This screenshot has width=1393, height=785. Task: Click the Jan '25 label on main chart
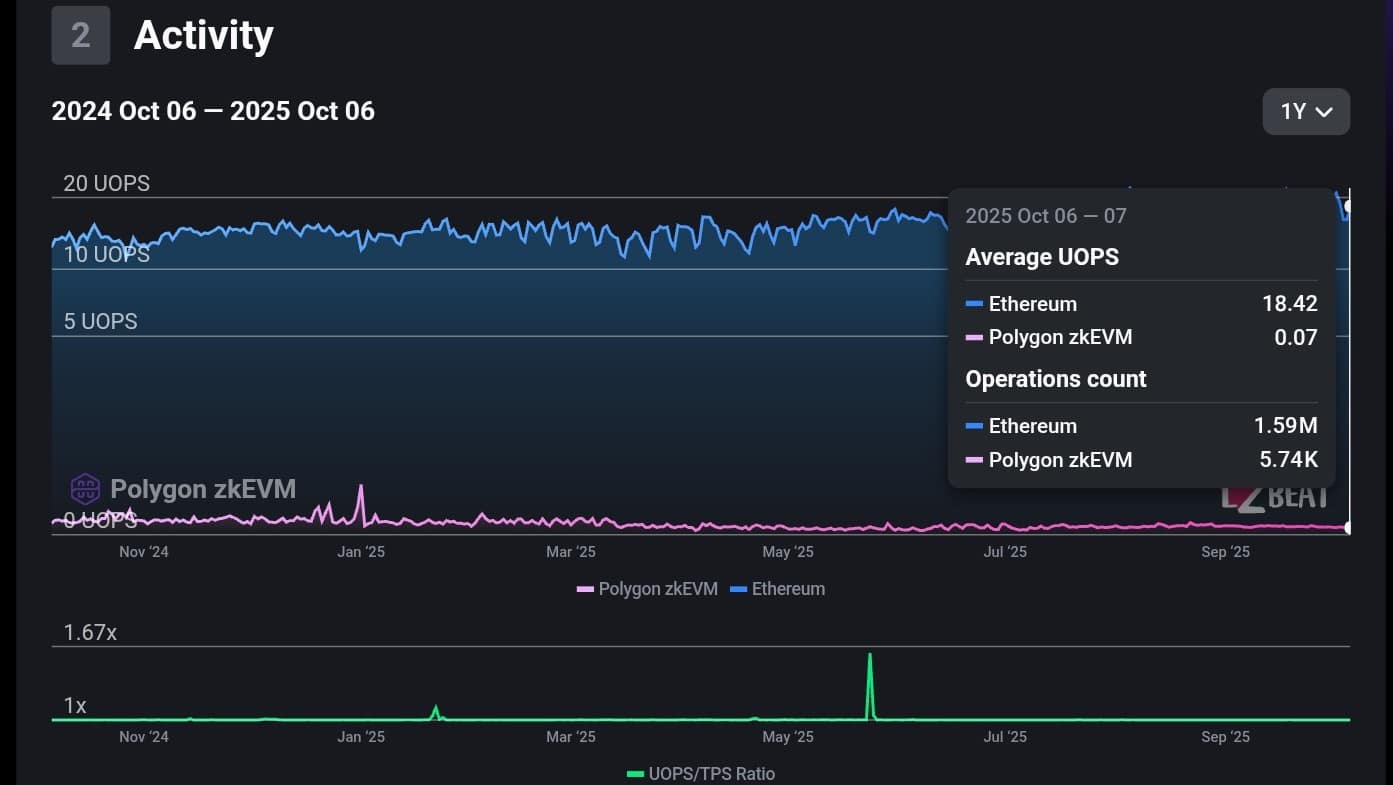[x=361, y=552]
